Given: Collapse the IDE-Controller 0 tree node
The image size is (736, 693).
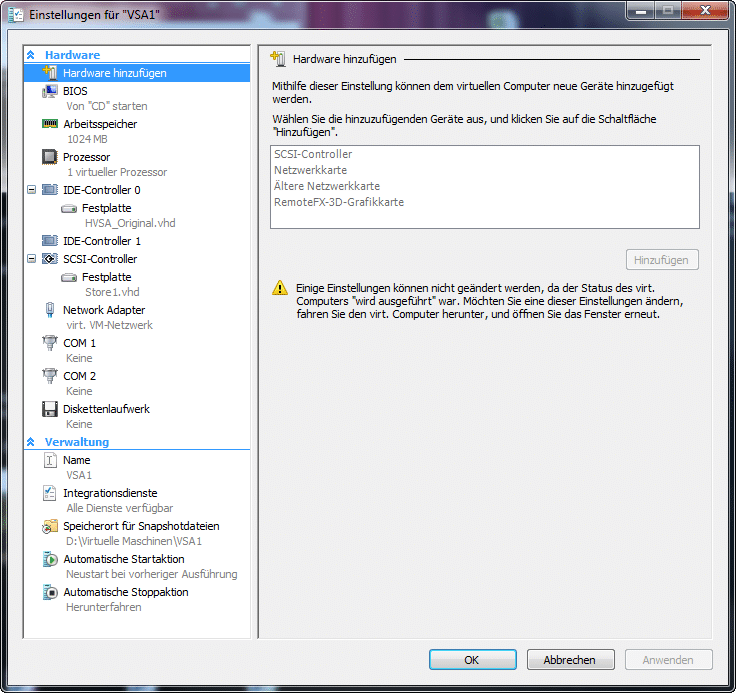Looking at the screenshot, I should (x=32, y=189).
